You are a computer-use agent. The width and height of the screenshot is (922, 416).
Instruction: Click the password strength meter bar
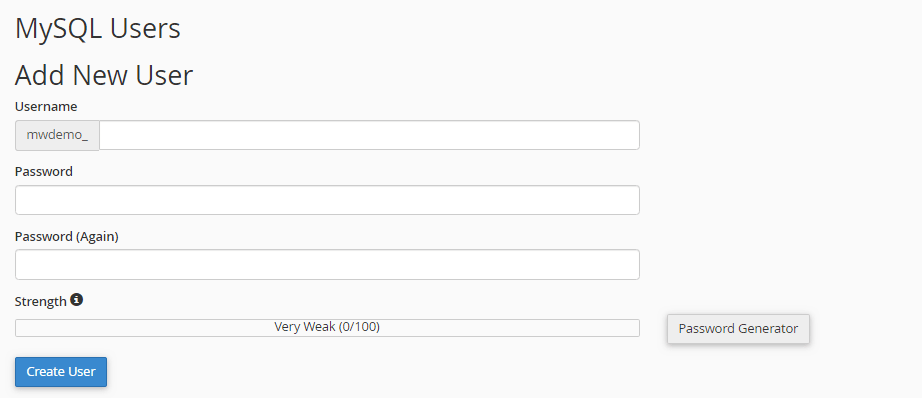(327, 328)
